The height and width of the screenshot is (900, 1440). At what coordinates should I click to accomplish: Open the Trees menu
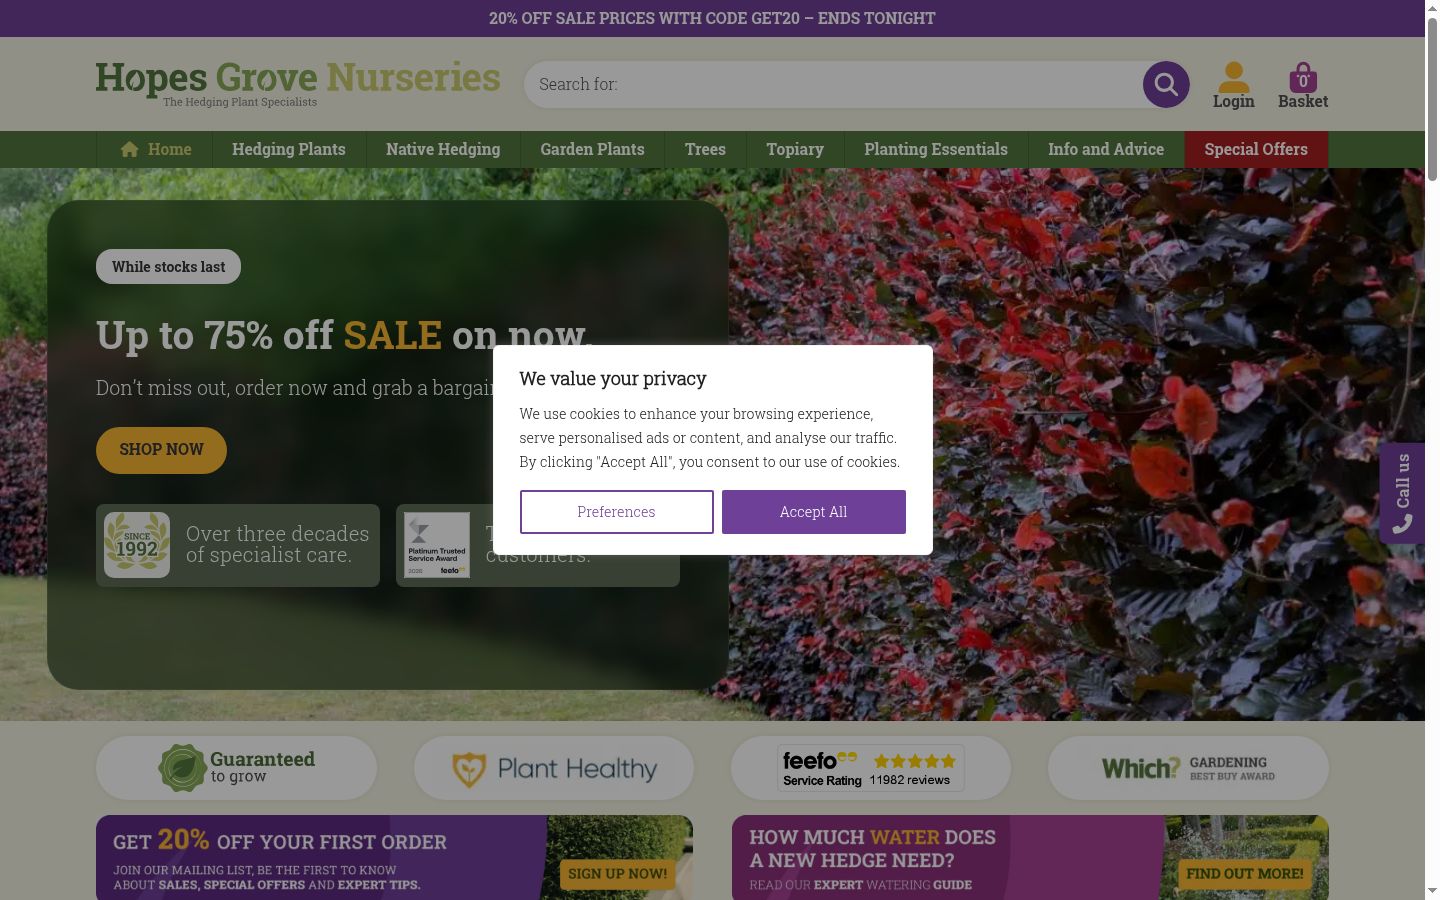(705, 149)
